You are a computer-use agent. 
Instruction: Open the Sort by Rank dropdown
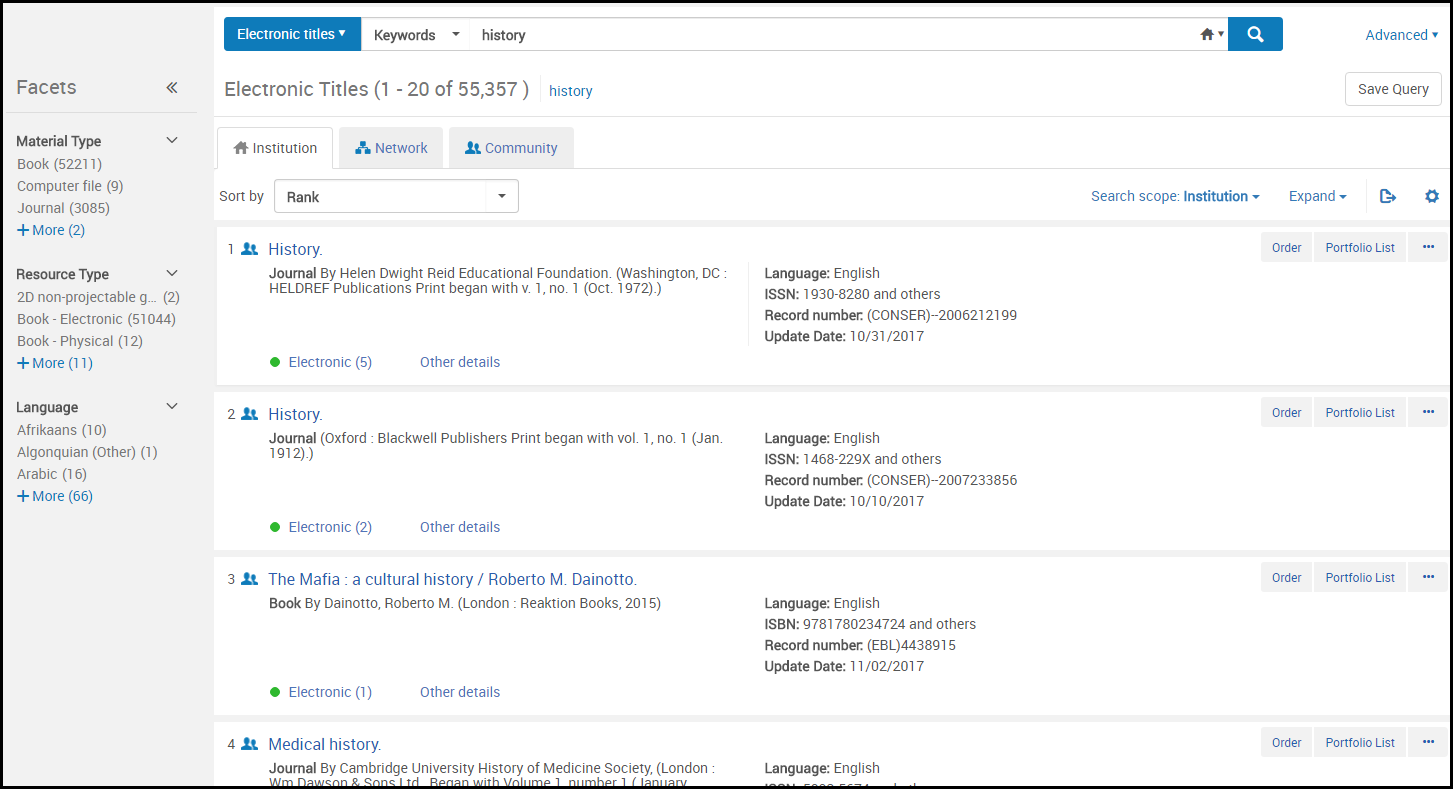pyautogui.click(x=396, y=196)
